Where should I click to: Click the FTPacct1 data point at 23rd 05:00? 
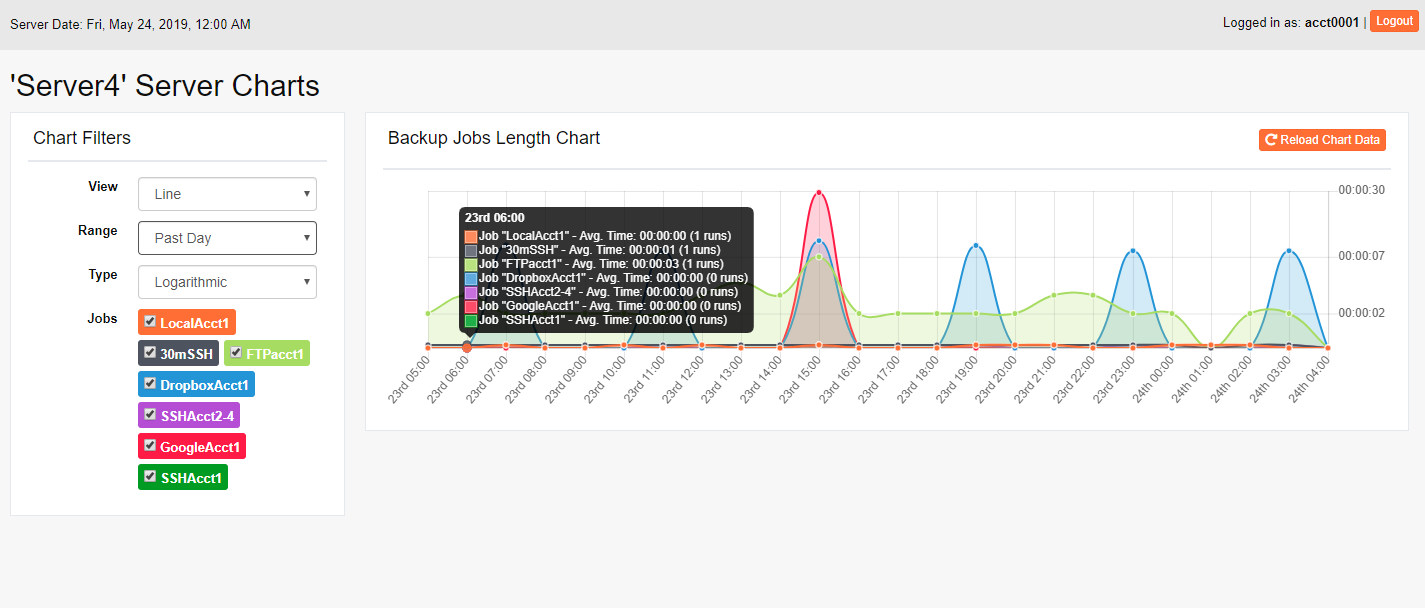428,313
